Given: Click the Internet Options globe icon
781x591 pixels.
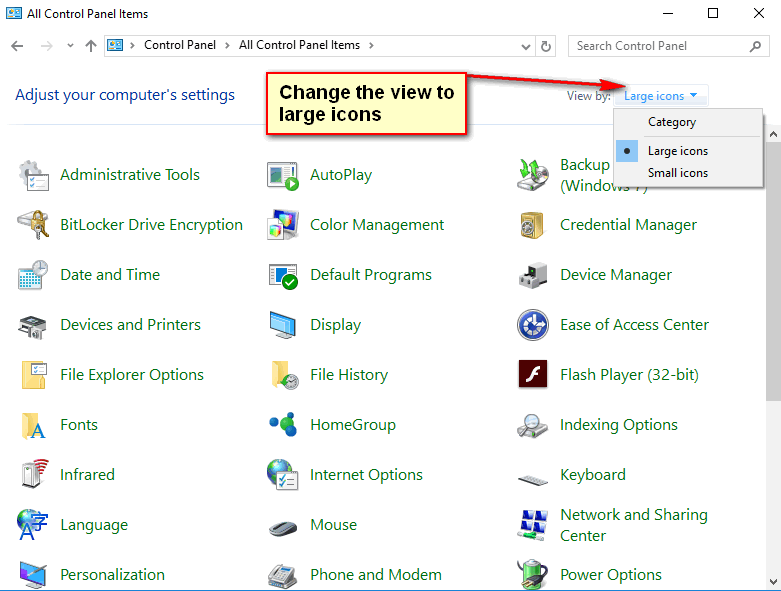Looking at the screenshot, I should pyautogui.click(x=282, y=474).
